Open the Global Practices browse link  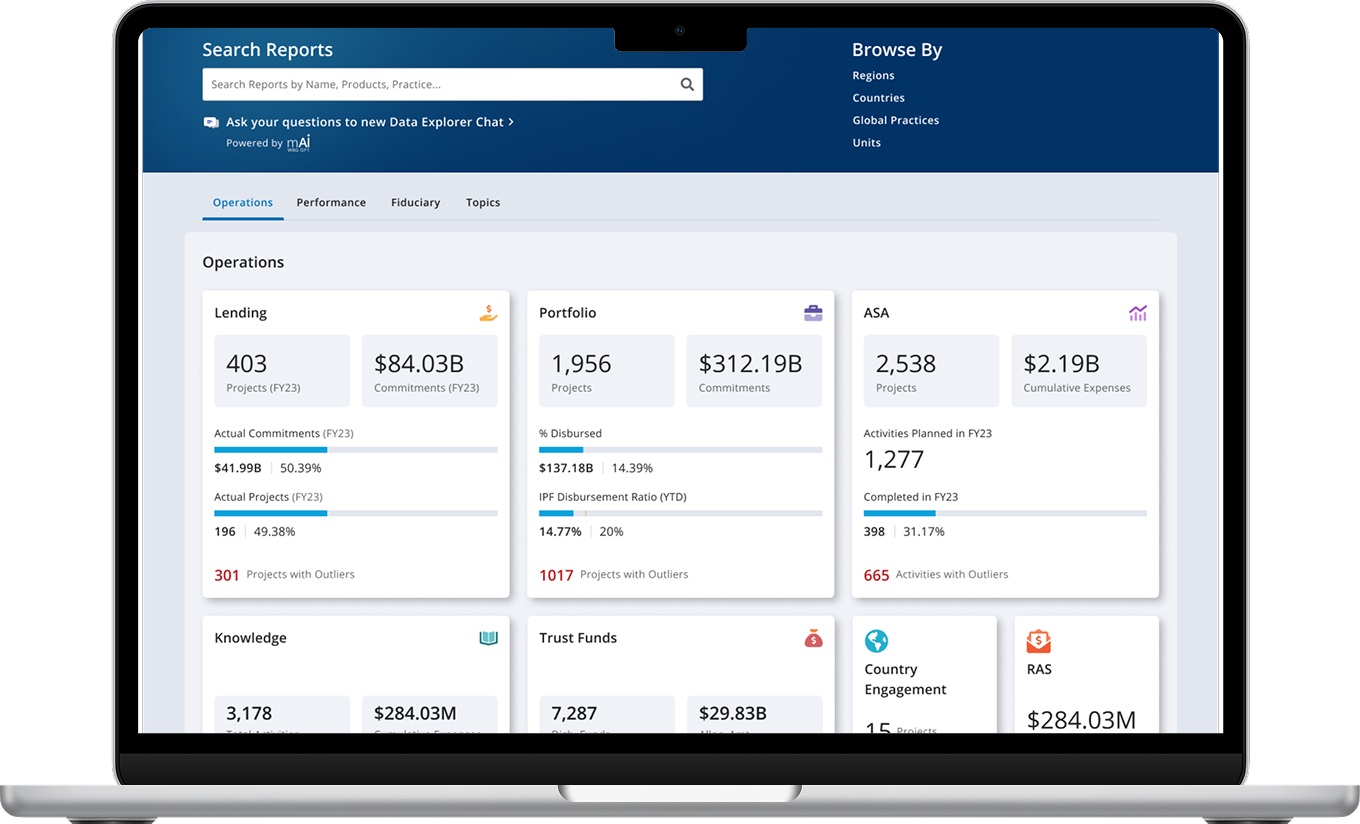(895, 120)
